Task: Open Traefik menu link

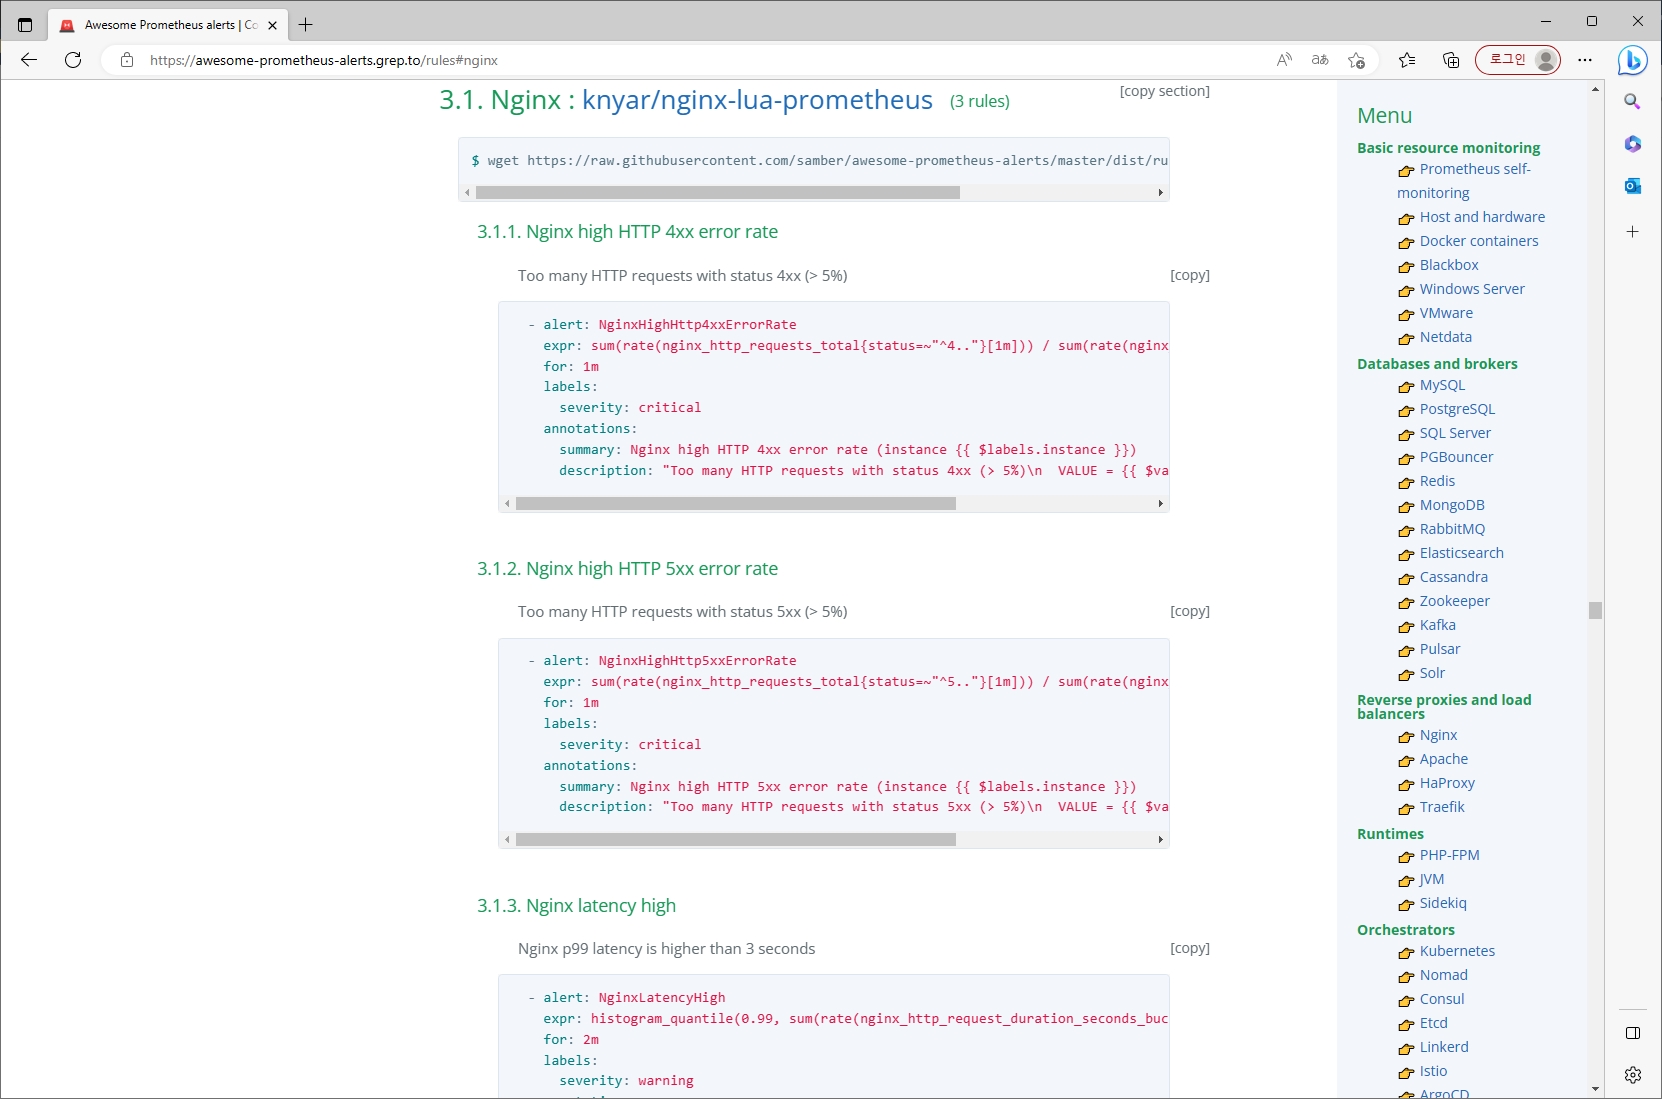Action: pos(1442,807)
